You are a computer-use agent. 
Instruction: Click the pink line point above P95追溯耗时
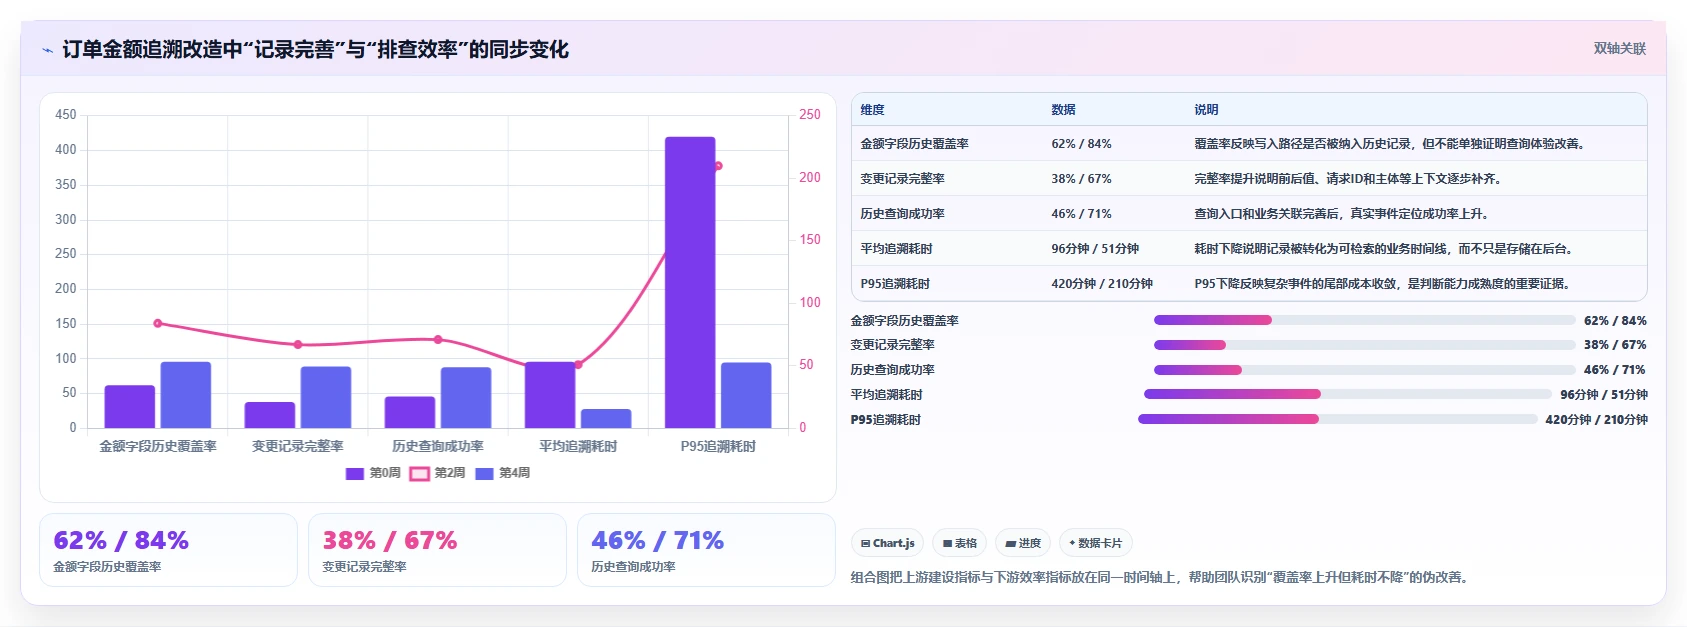[718, 166]
